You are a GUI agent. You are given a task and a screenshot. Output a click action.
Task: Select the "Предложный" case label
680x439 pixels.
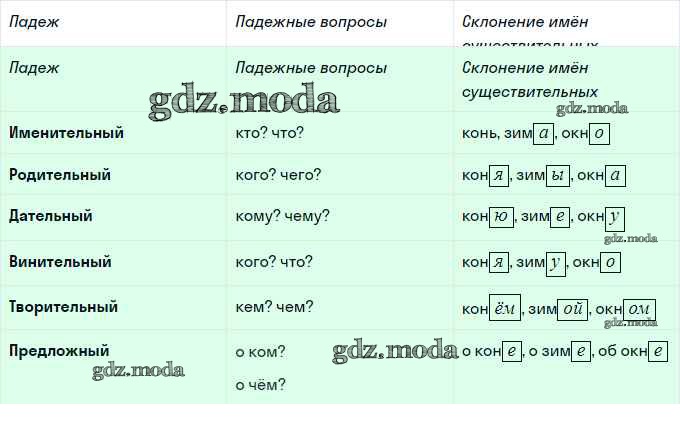point(59,351)
